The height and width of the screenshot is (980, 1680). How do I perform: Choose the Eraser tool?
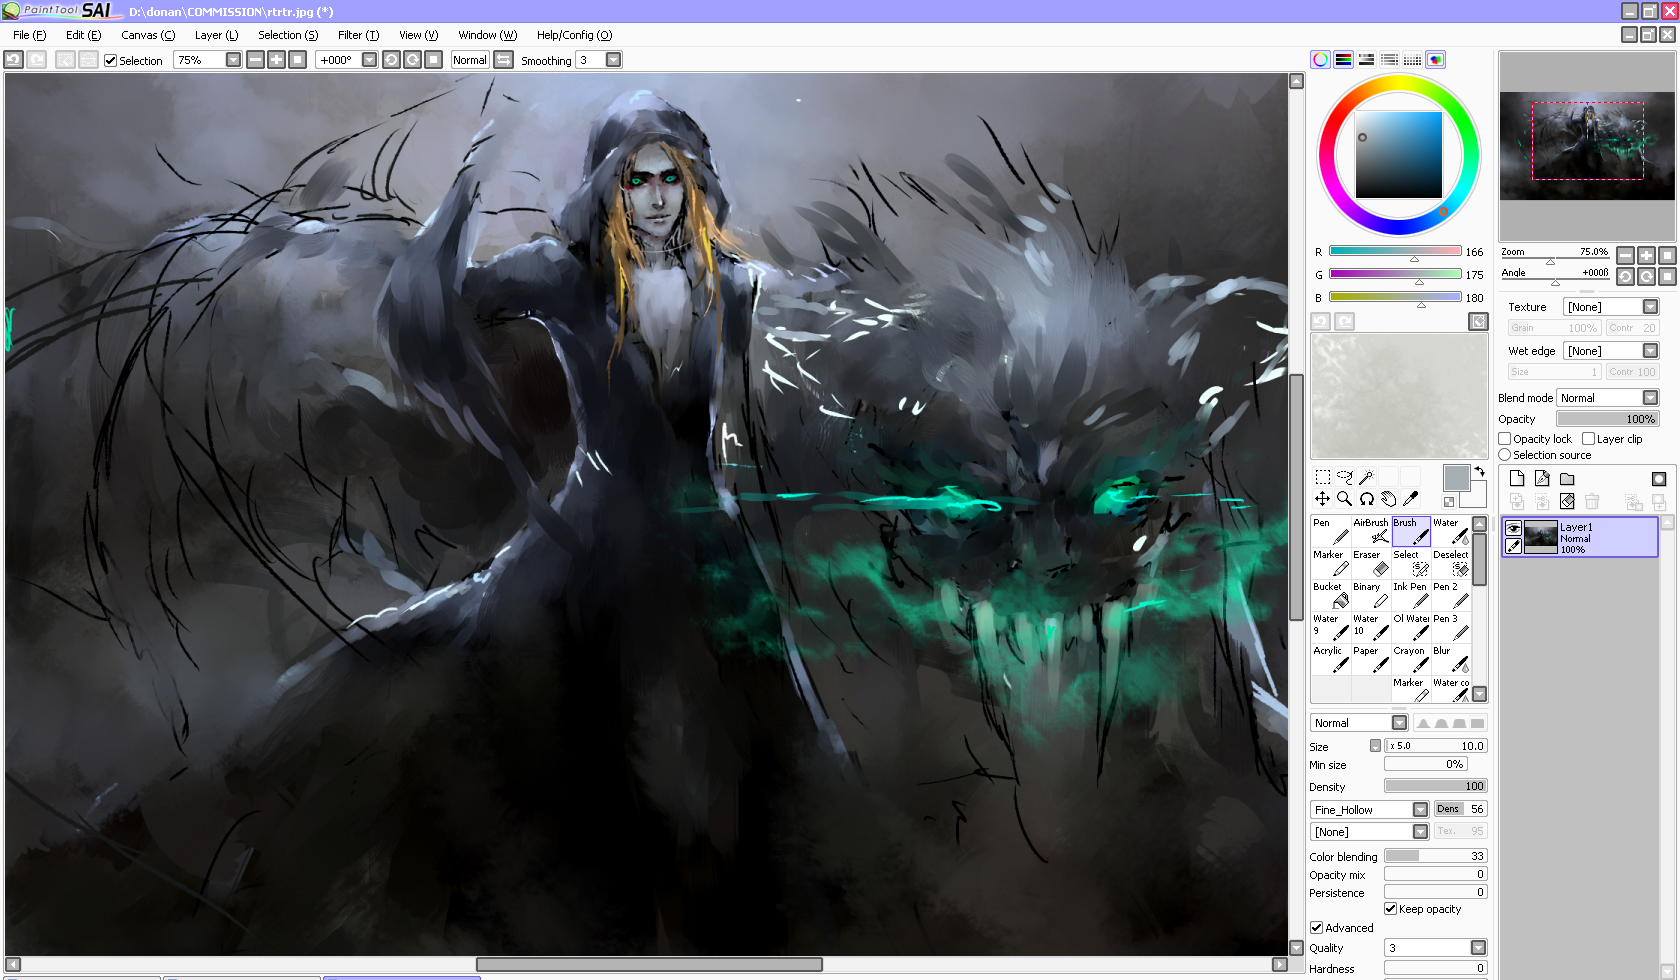[x=1371, y=563]
